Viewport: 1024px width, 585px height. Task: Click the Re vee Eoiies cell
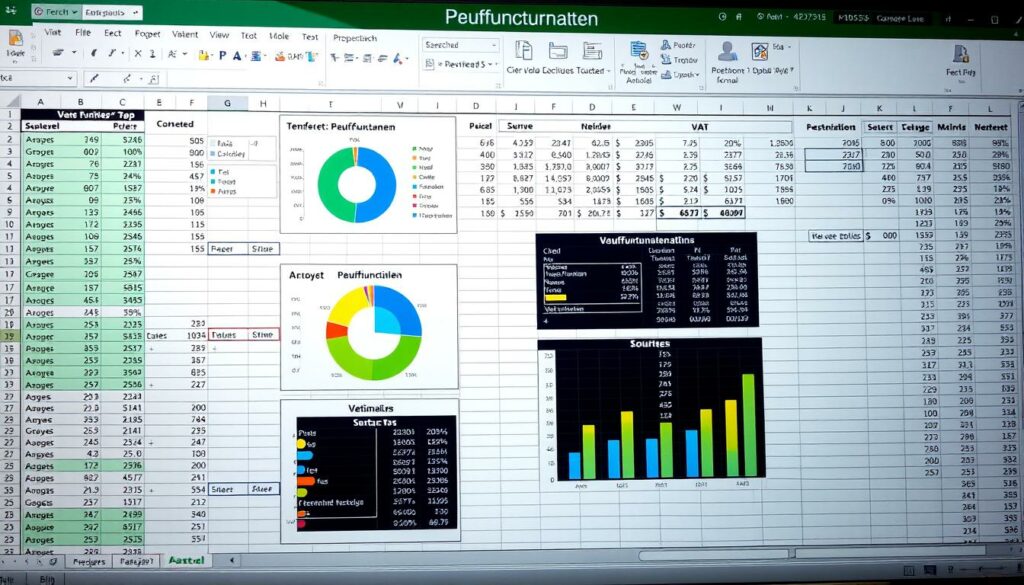click(x=835, y=236)
